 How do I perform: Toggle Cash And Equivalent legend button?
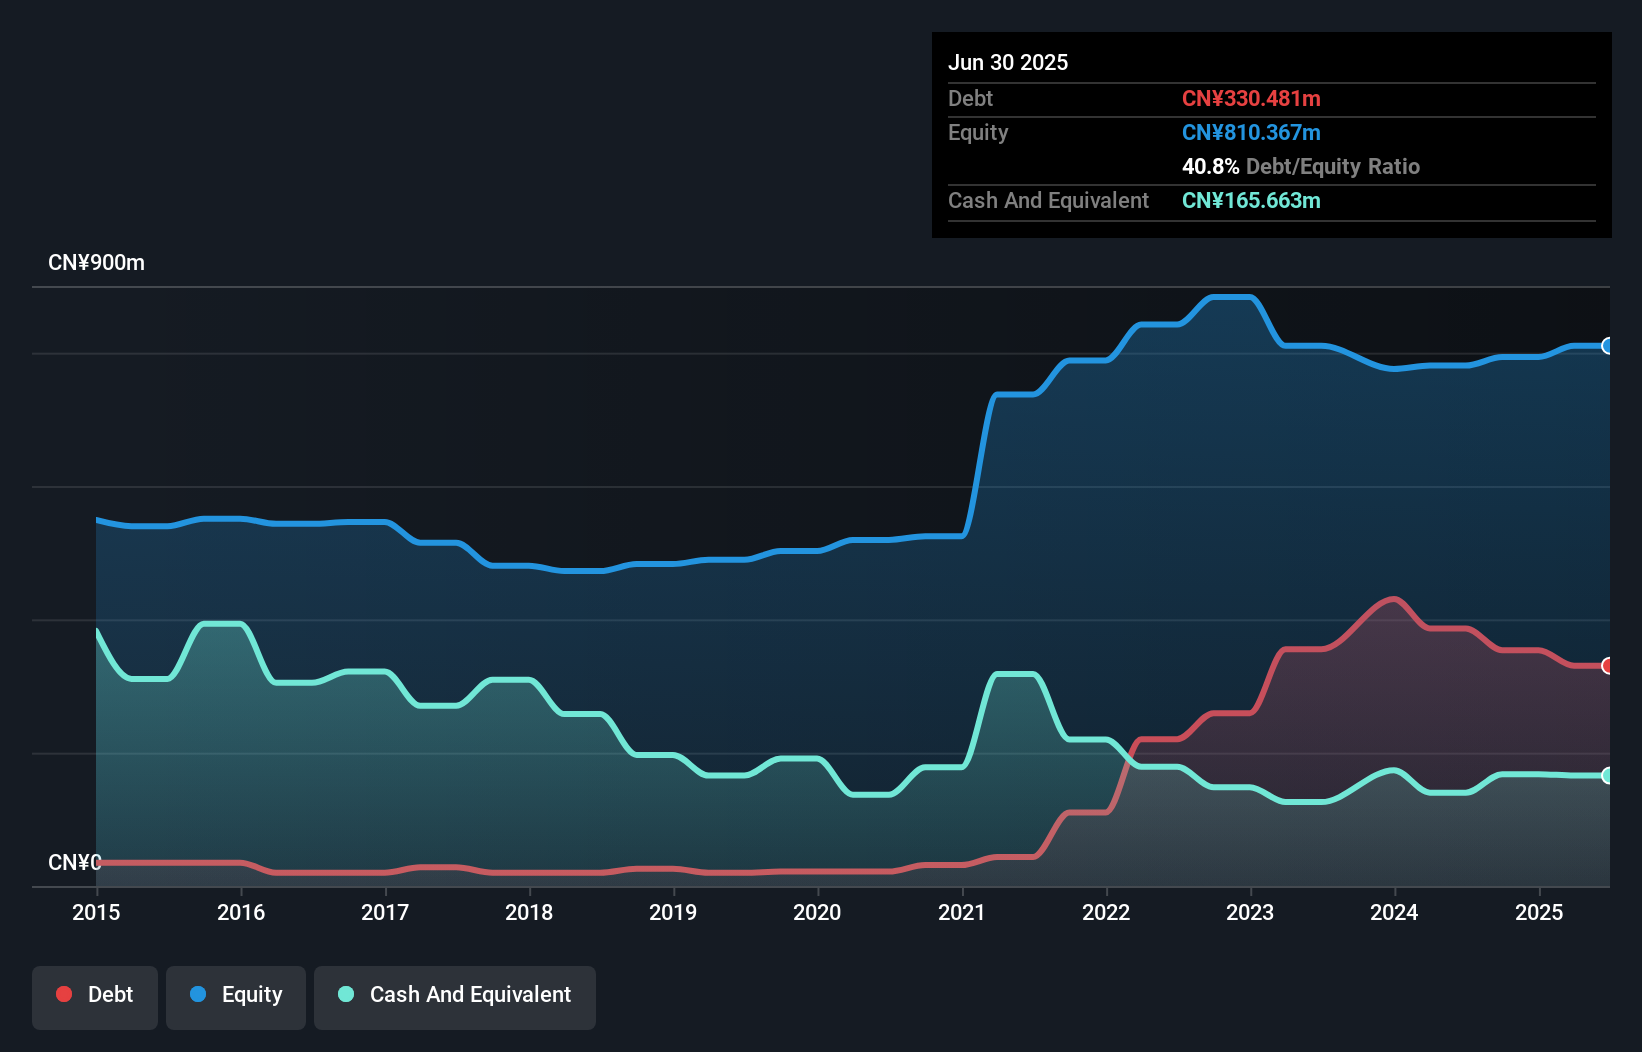[455, 996]
